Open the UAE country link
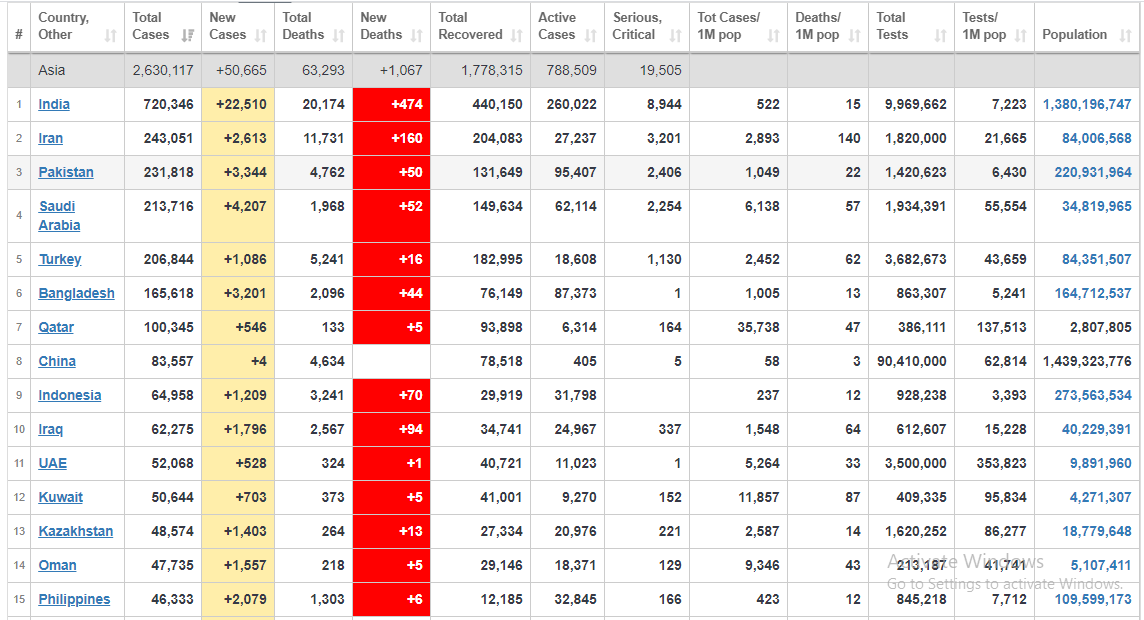1144x620 pixels. [53, 463]
